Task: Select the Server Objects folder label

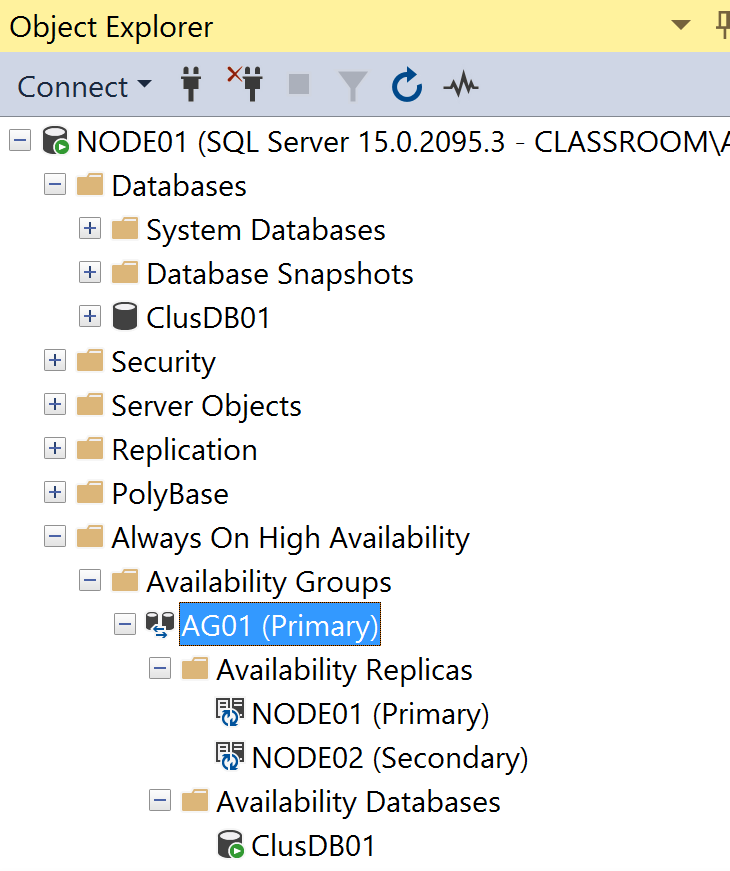Action: click(206, 406)
